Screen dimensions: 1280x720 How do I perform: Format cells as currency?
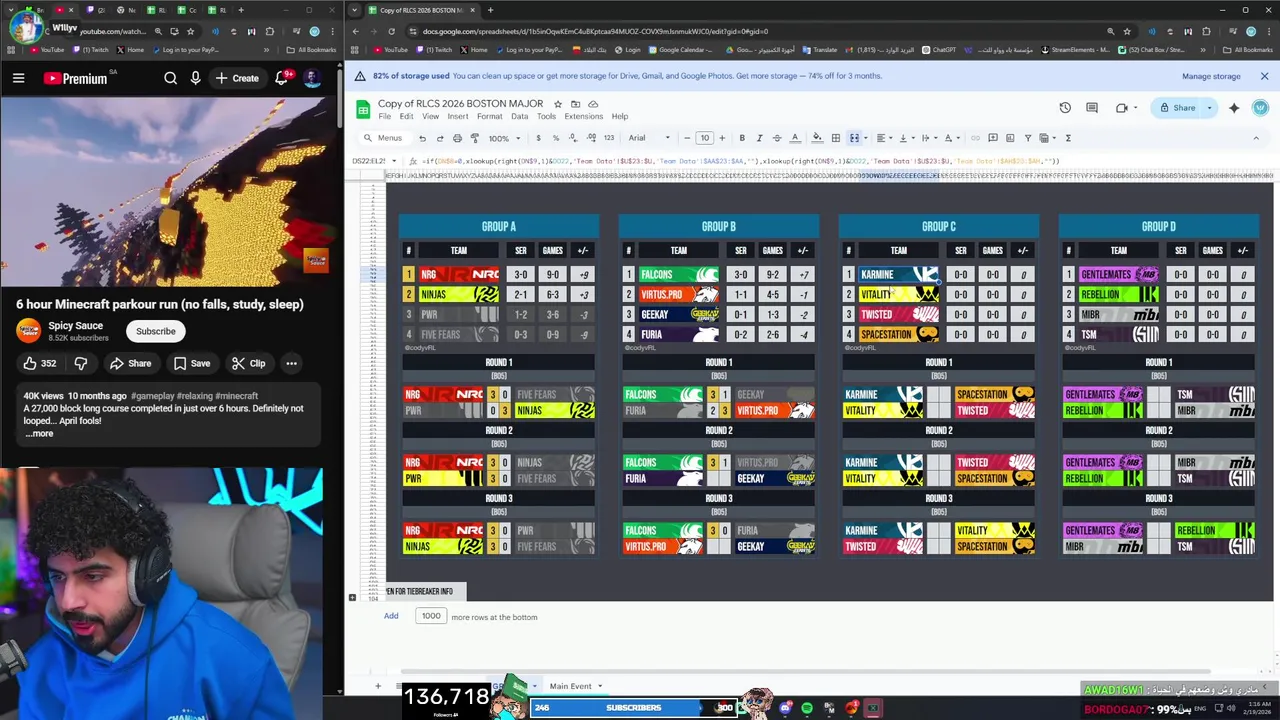pos(538,138)
